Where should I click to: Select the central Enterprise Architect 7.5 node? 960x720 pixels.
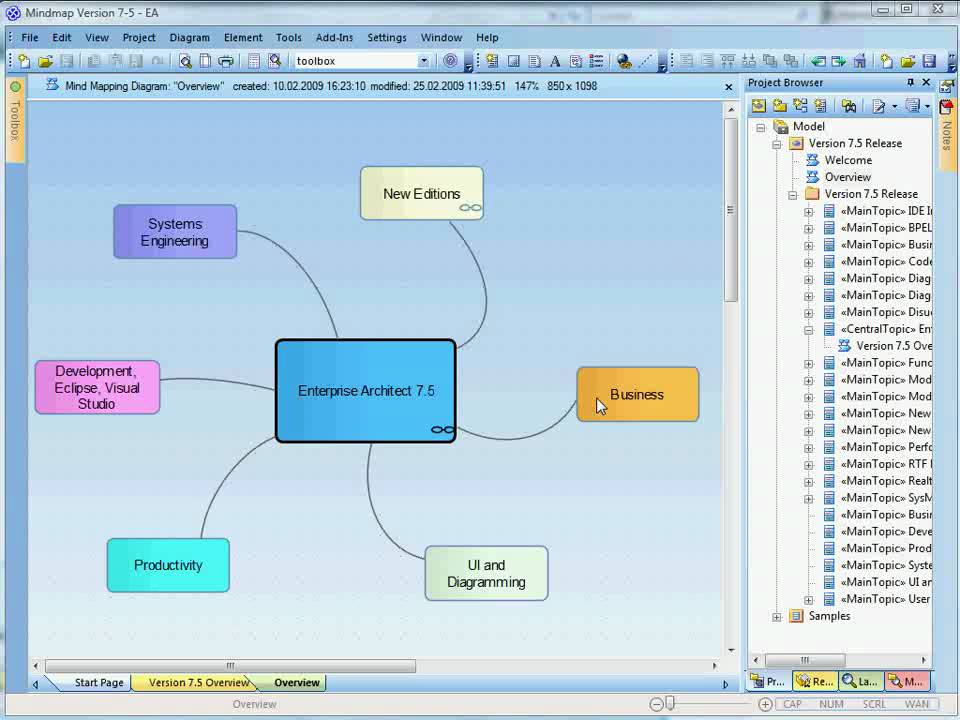click(366, 391)
